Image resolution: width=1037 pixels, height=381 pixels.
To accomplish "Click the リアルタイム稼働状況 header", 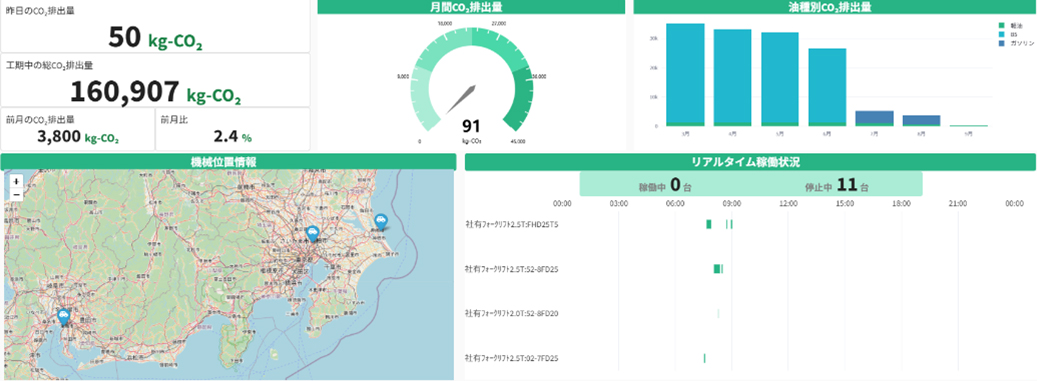I will (749, 161).
